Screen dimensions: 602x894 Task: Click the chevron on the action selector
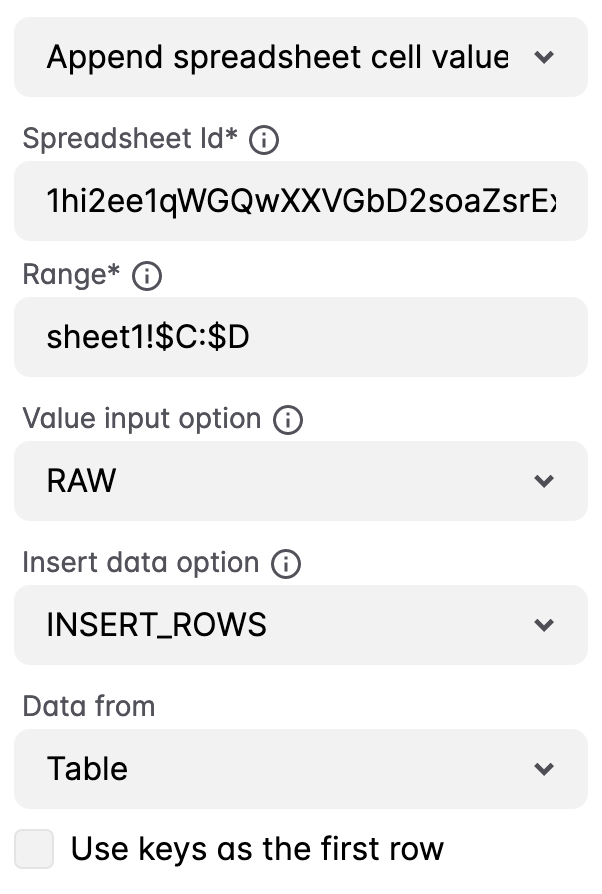click(x=545, y=57)
